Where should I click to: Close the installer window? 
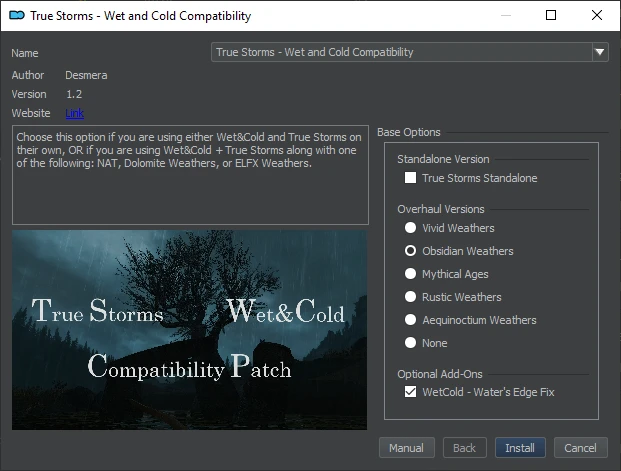coord(597,15)
